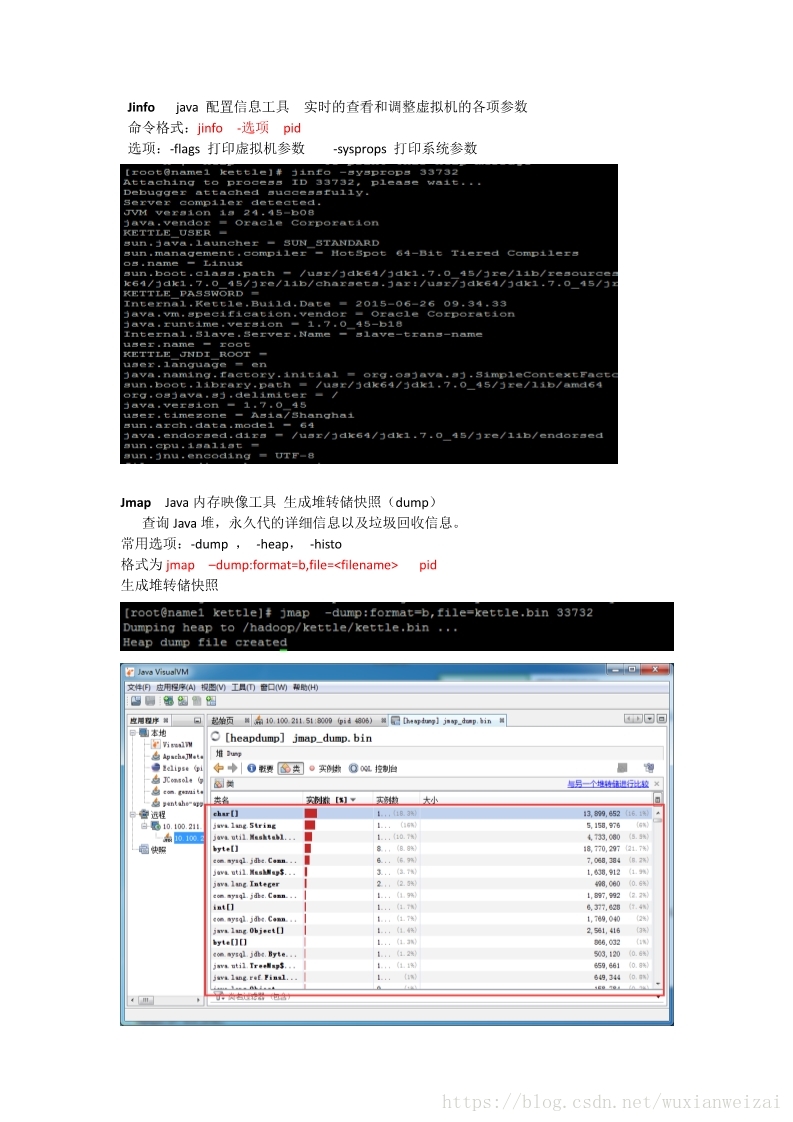Viewport: 793px width, 1122px height.
Task: Collapse the 本地 tree node
Action: (132, 733)
